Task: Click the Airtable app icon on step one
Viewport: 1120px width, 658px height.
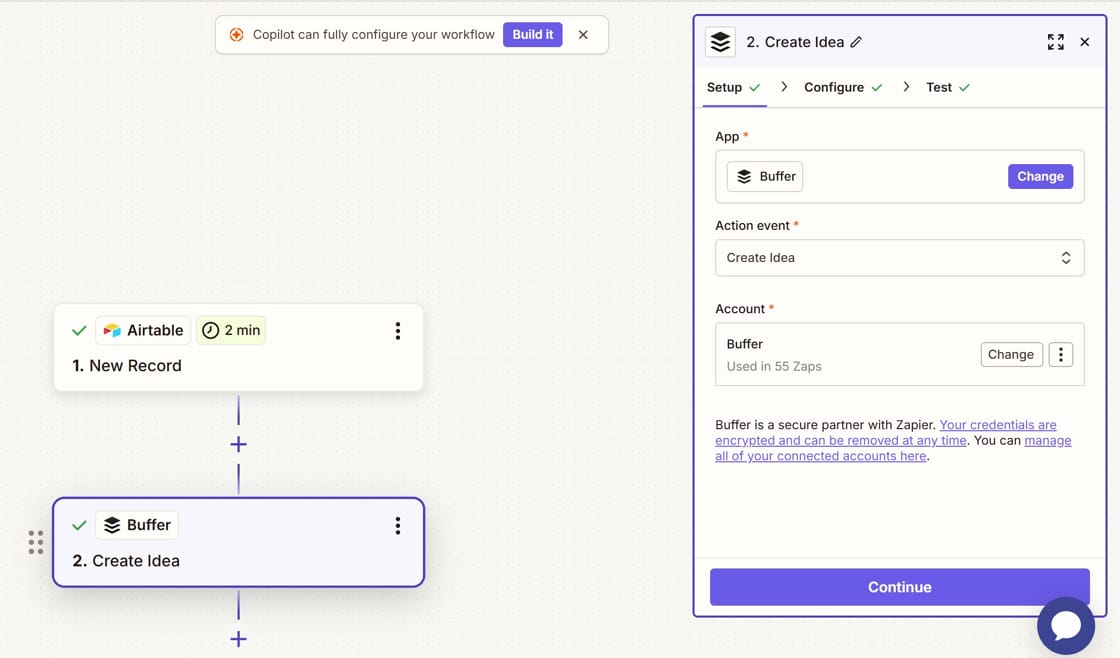Action: coord(112,330)
